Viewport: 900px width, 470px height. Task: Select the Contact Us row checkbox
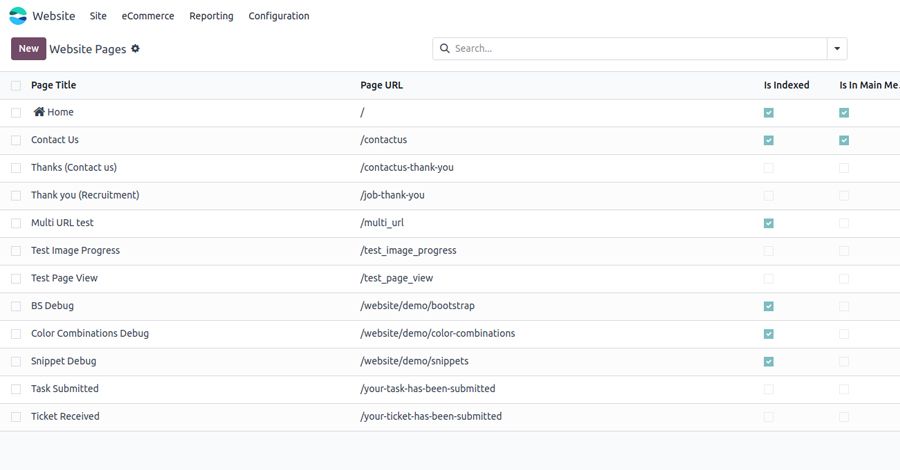point(16,140)
